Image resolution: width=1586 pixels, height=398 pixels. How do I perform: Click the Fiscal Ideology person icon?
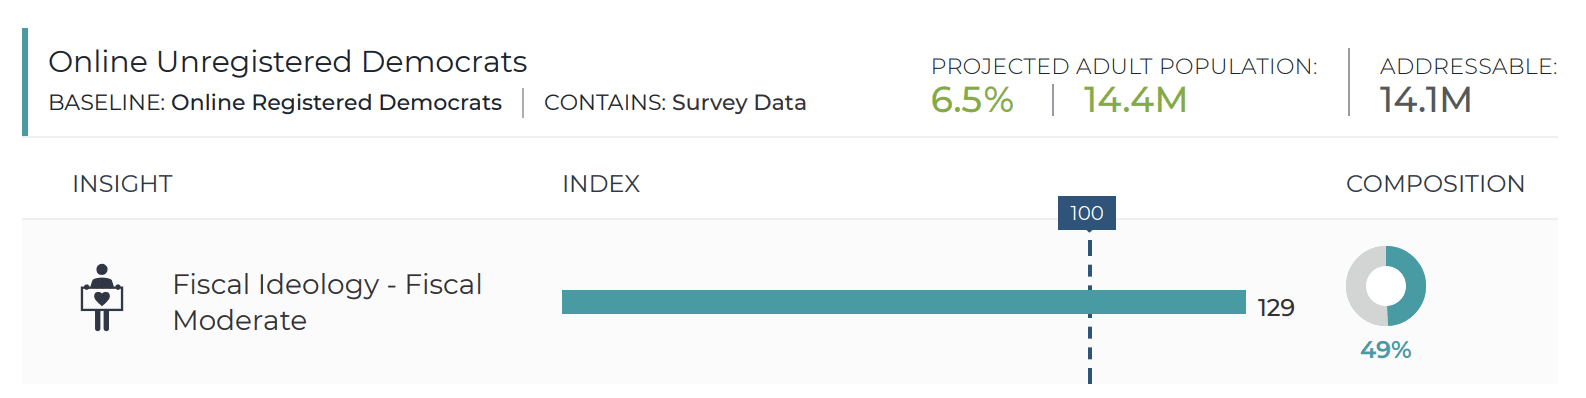tap(101, 297)
